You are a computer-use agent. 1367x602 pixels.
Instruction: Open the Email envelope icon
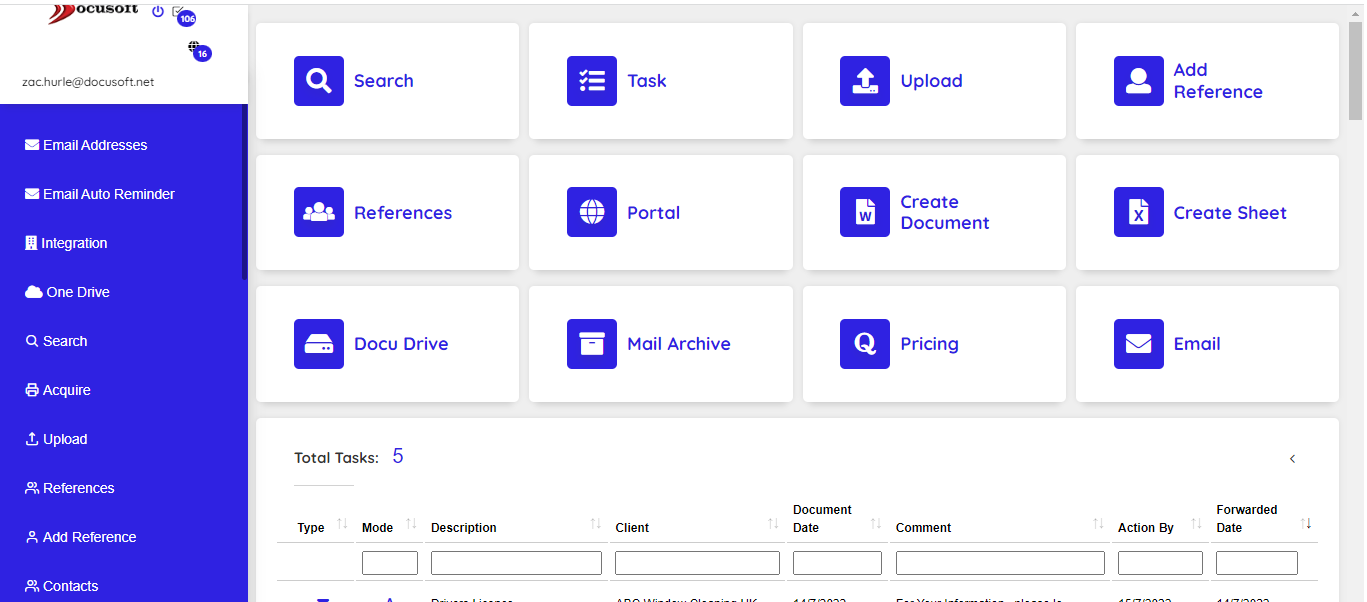pos(1138,344)
